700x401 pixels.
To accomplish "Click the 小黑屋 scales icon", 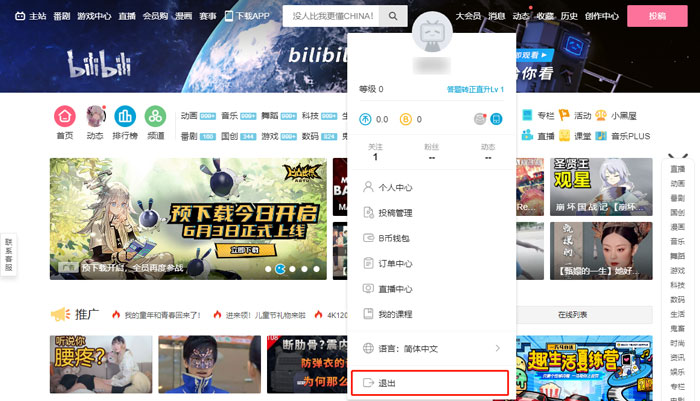I will (601, 115).
